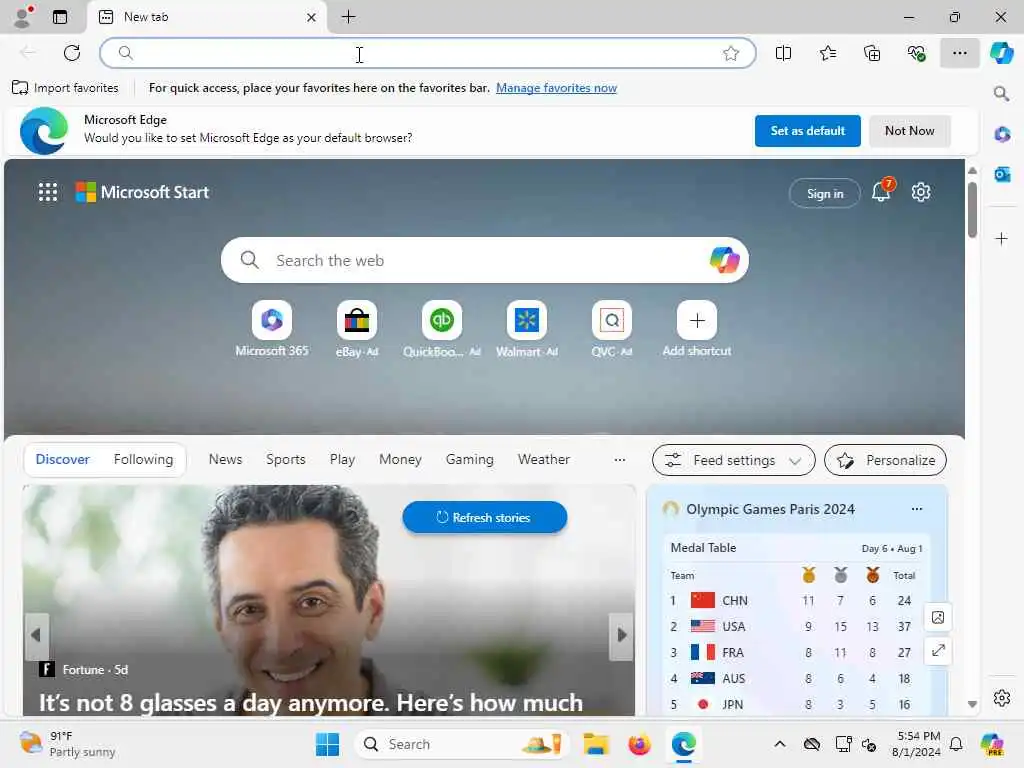Viewport: 1024px width, 768px height.
Task: Reload the page with Refresh icon
Action: coord(72,53)
